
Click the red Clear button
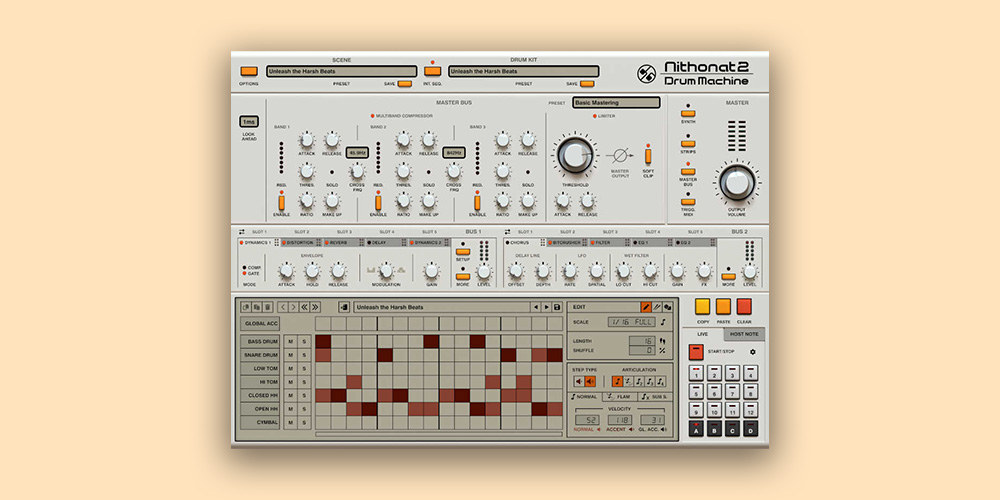click(x=744, y=307)
